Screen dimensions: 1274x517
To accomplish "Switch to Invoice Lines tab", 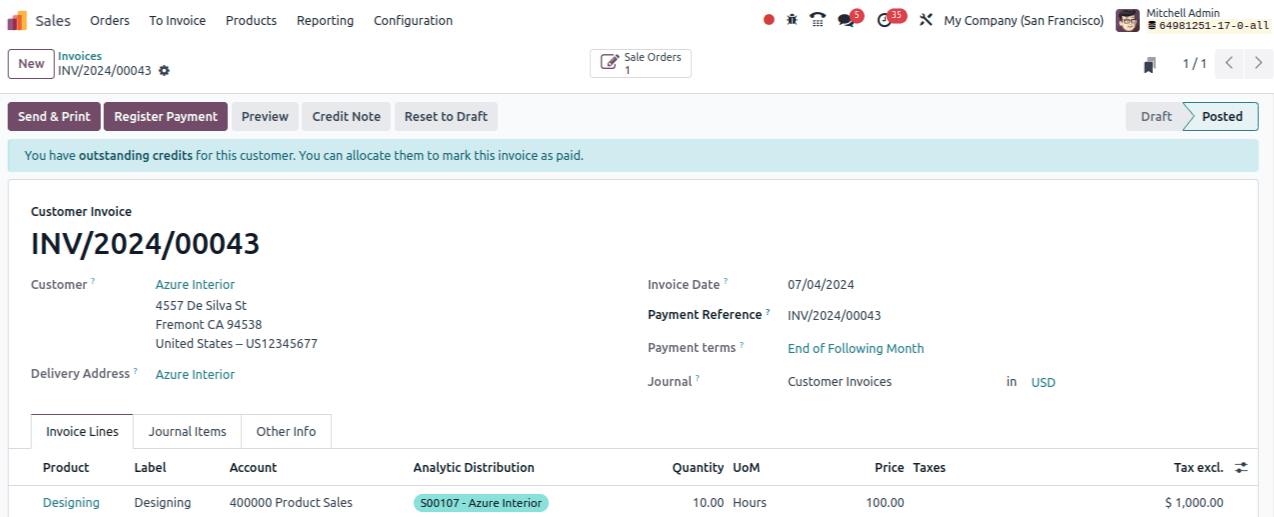I will pos(82,432).
